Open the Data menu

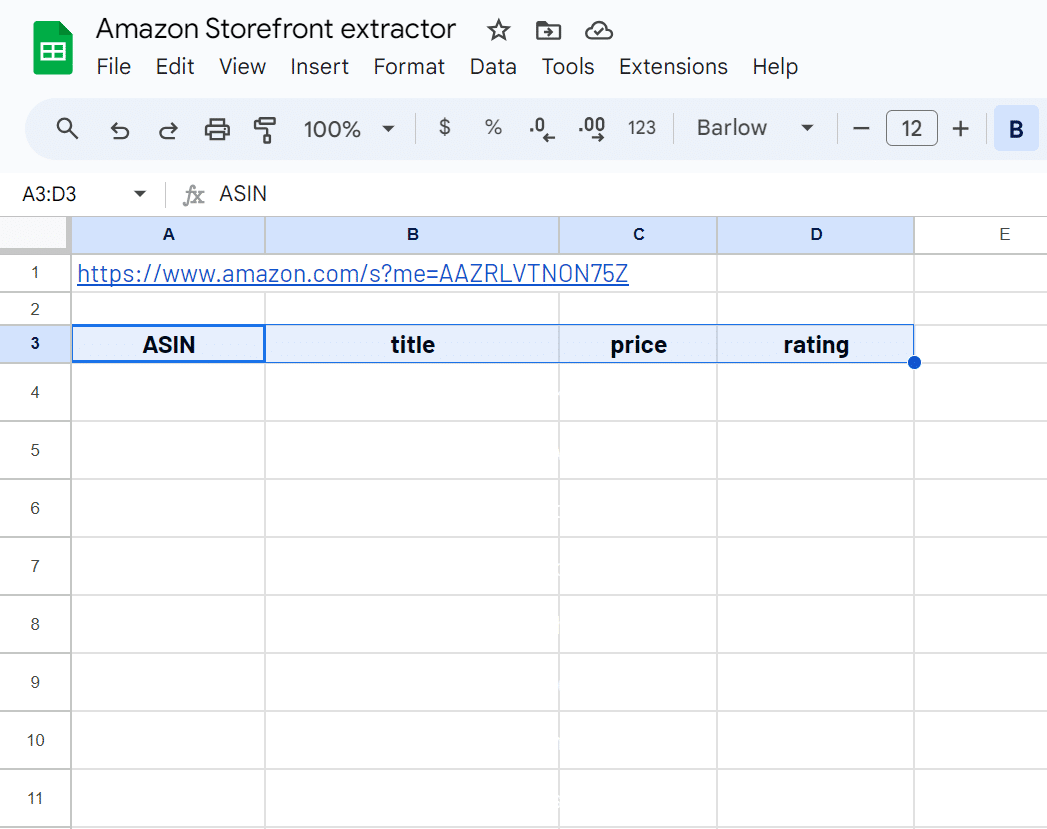(493, 67)
